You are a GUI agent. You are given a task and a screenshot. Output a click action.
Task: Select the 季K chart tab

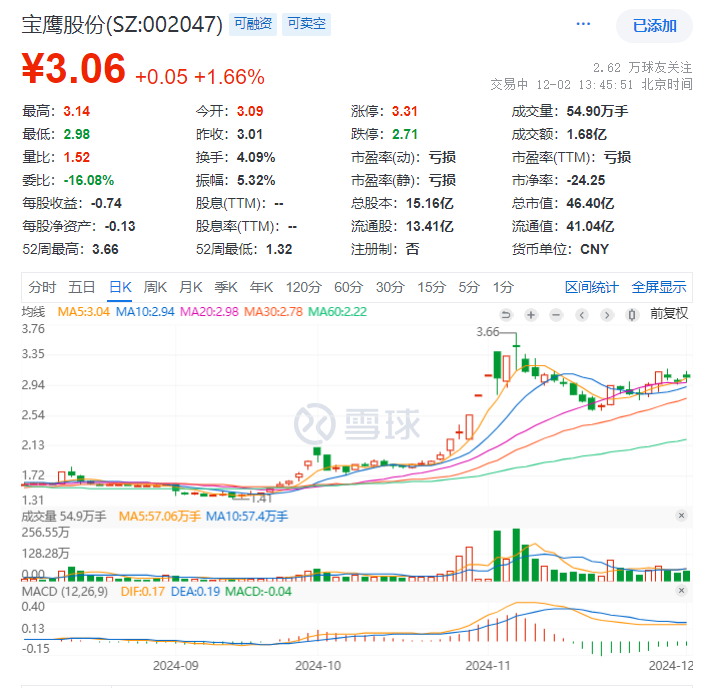tap(226, 287)
